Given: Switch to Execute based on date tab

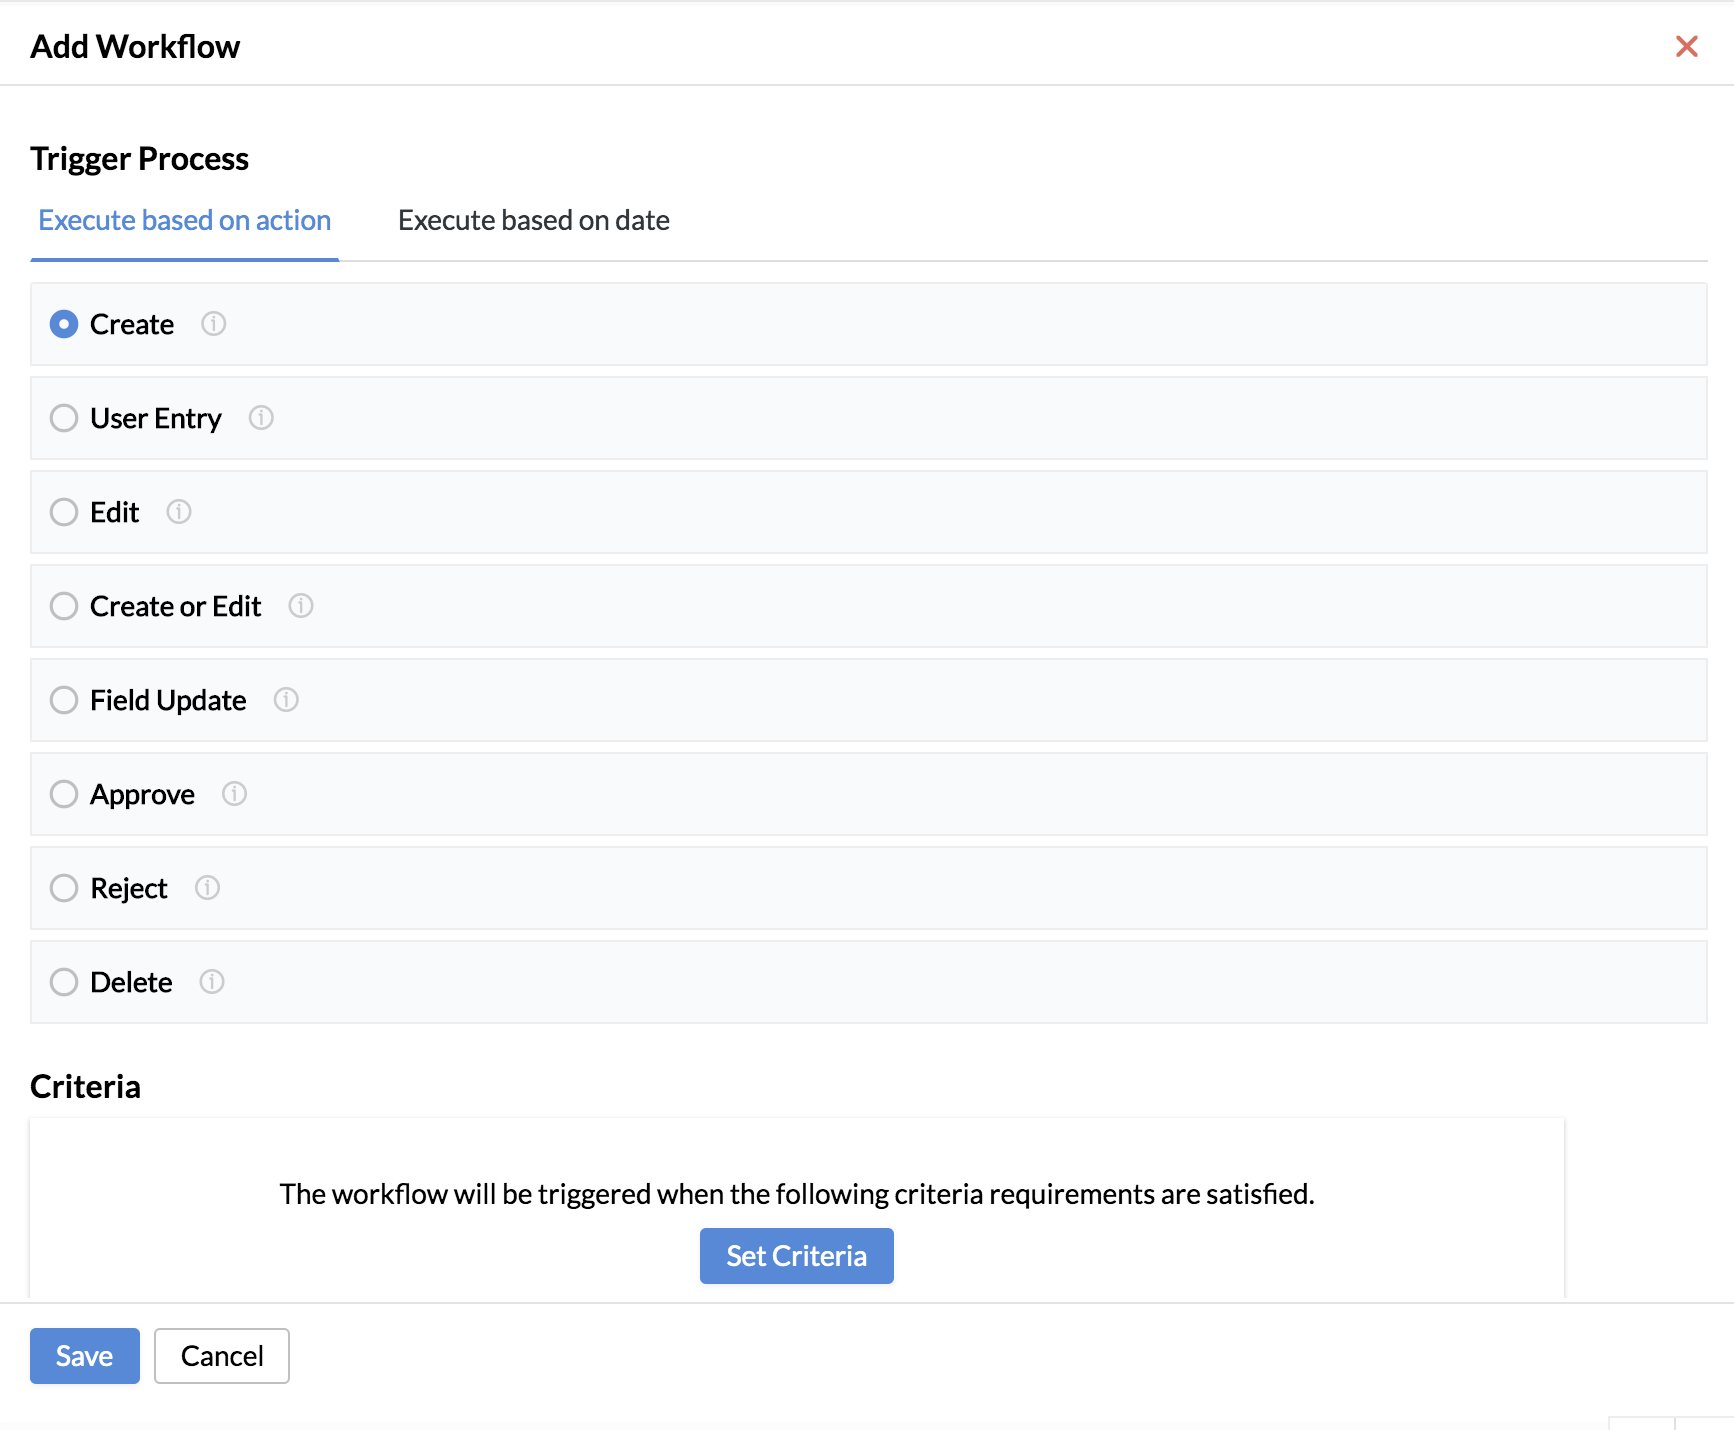Looking at the screenshot, I should pyautogui.click(x=534, y=221).
